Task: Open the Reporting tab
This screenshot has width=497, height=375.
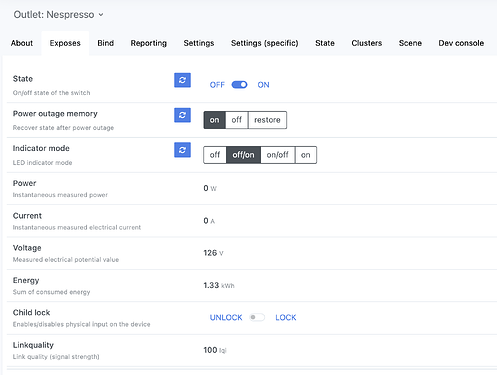Action: tap(149, 43)
